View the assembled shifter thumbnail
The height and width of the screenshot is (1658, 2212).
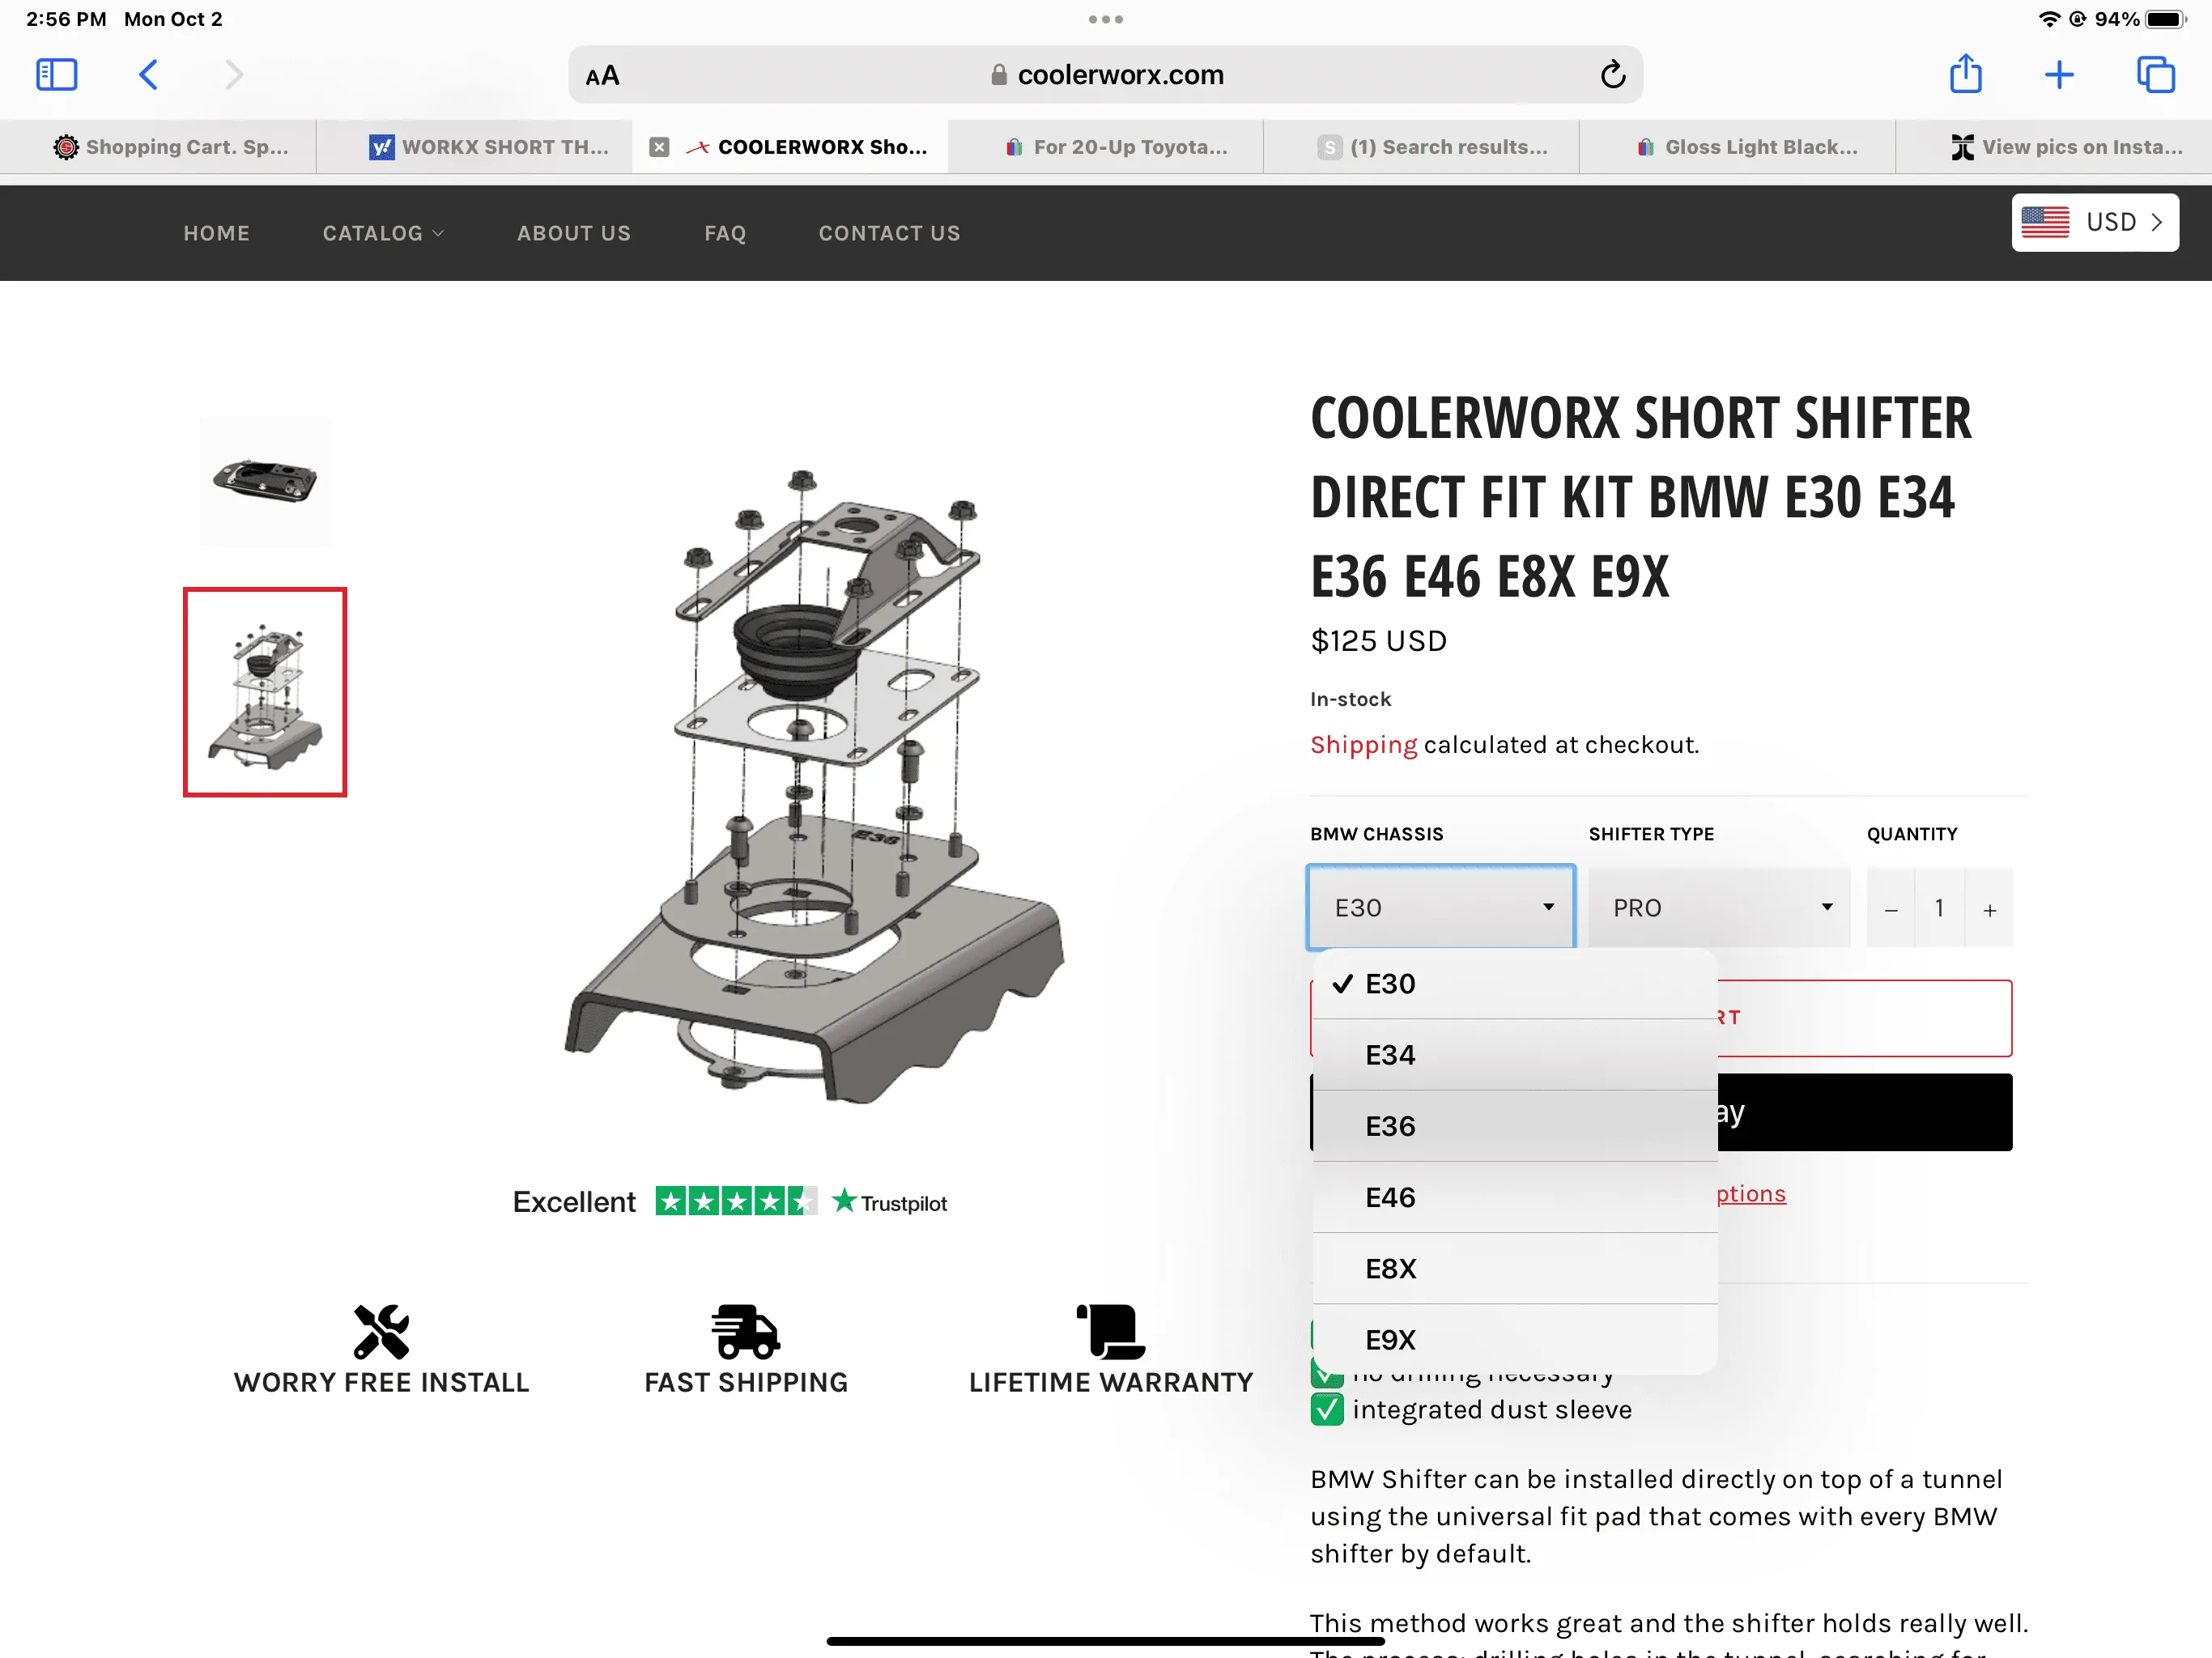pyautogui.click(x=265, y=481)
